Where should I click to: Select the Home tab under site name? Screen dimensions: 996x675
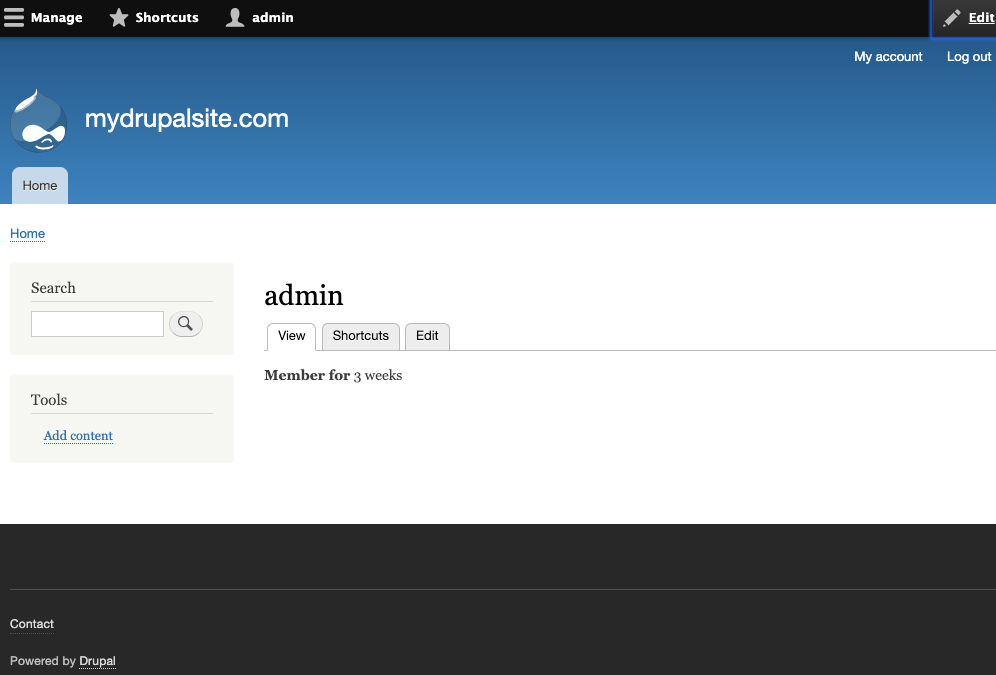pos(39,185)
